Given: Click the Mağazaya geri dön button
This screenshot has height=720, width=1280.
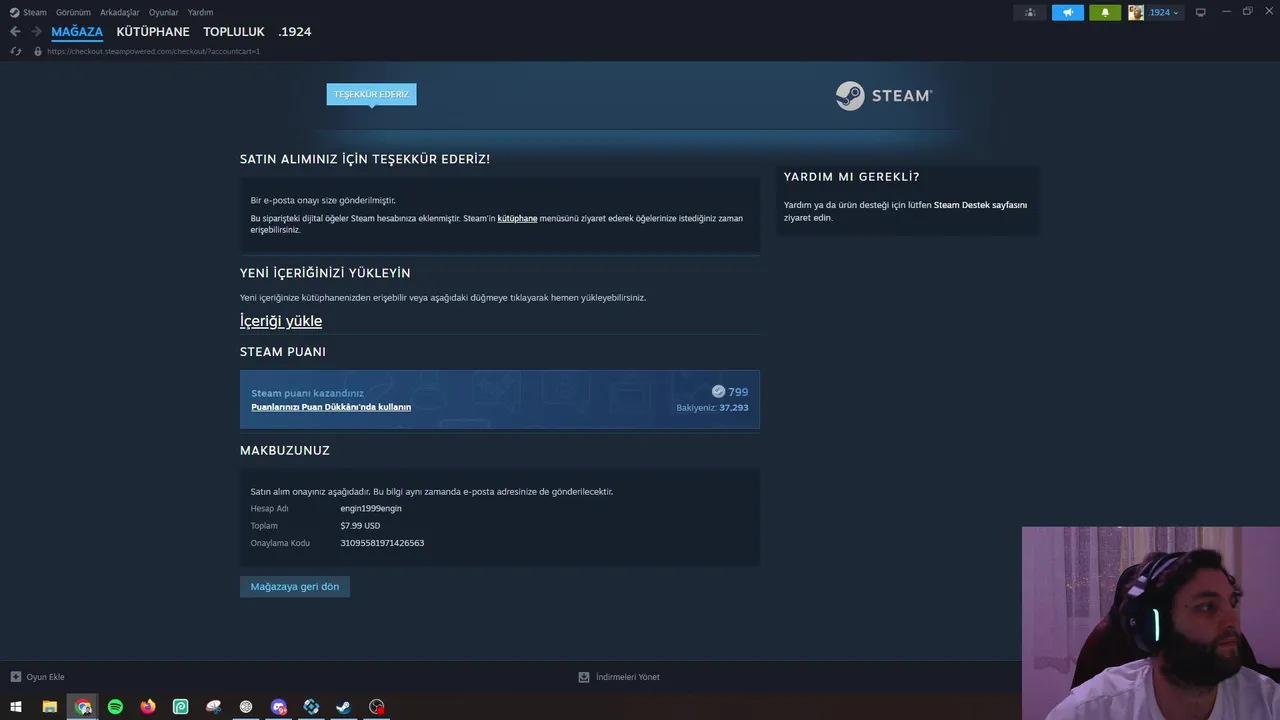Looking at the screenshot, I should coord(295,587).
